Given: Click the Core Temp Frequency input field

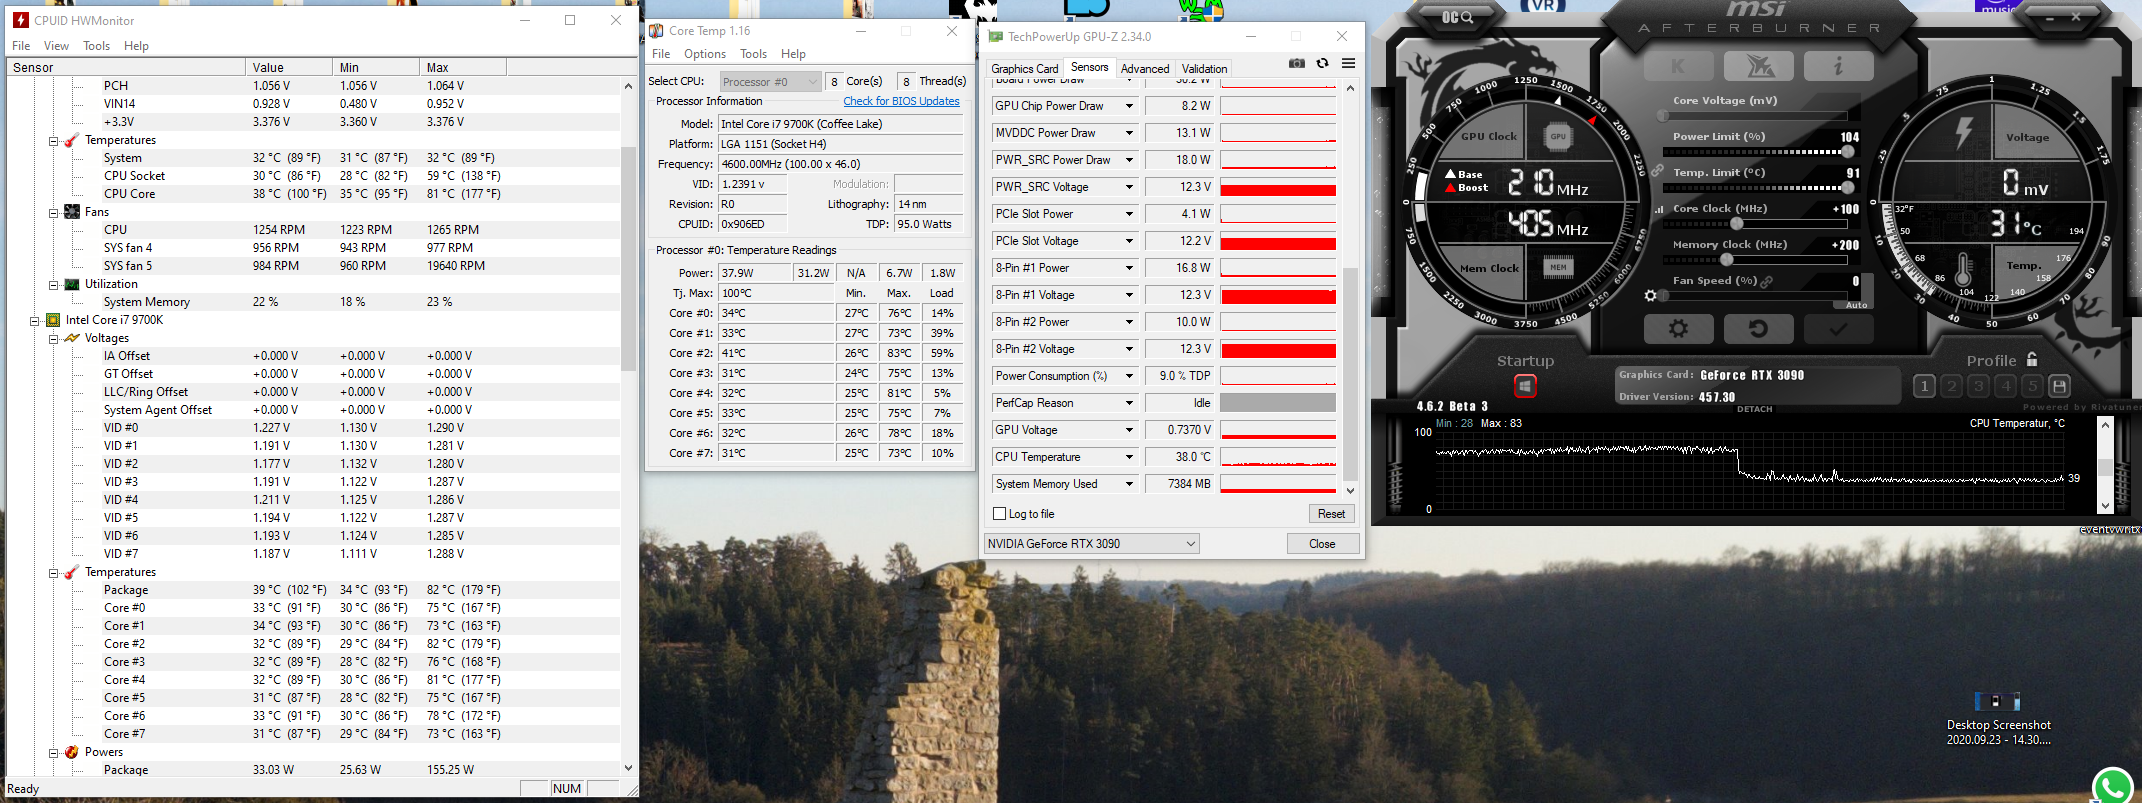Looking at the screenshot, I should coord(841,164).
